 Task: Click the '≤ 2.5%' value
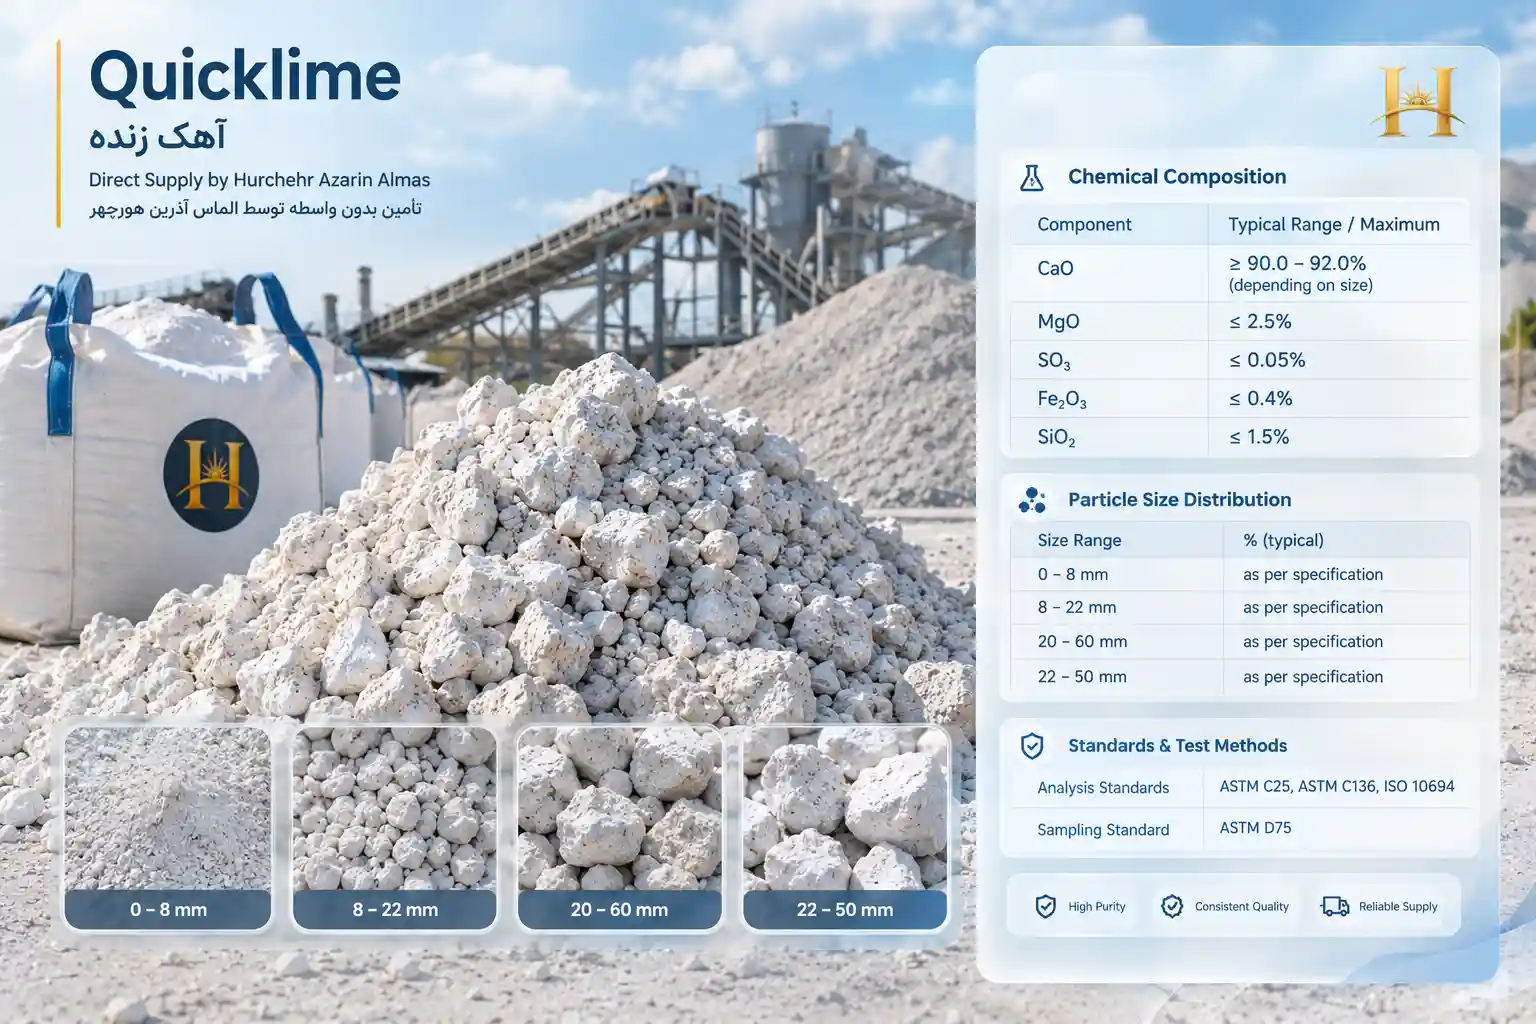(x=1260, y=322)
